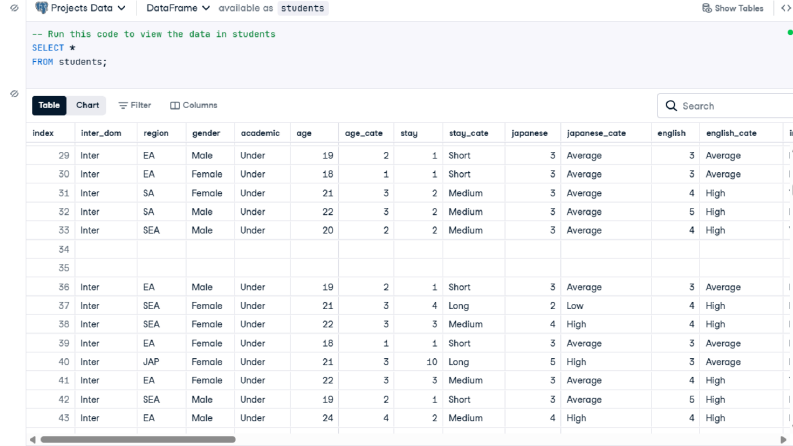The height and width of the screenshot is (446, 793).
Task: Click the students variable name field
Action: tap(302, 8)
